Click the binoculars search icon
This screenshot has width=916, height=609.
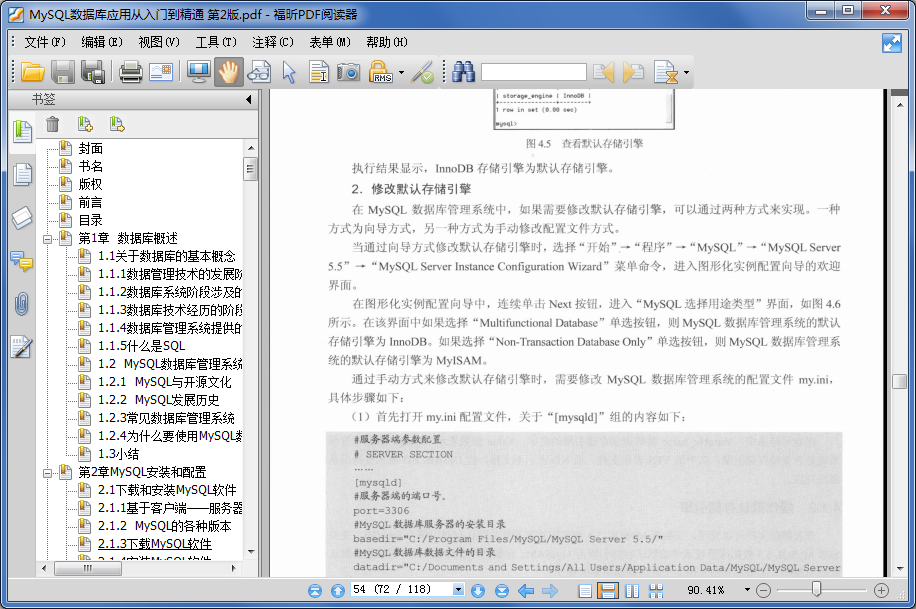(x=463, y=72)
